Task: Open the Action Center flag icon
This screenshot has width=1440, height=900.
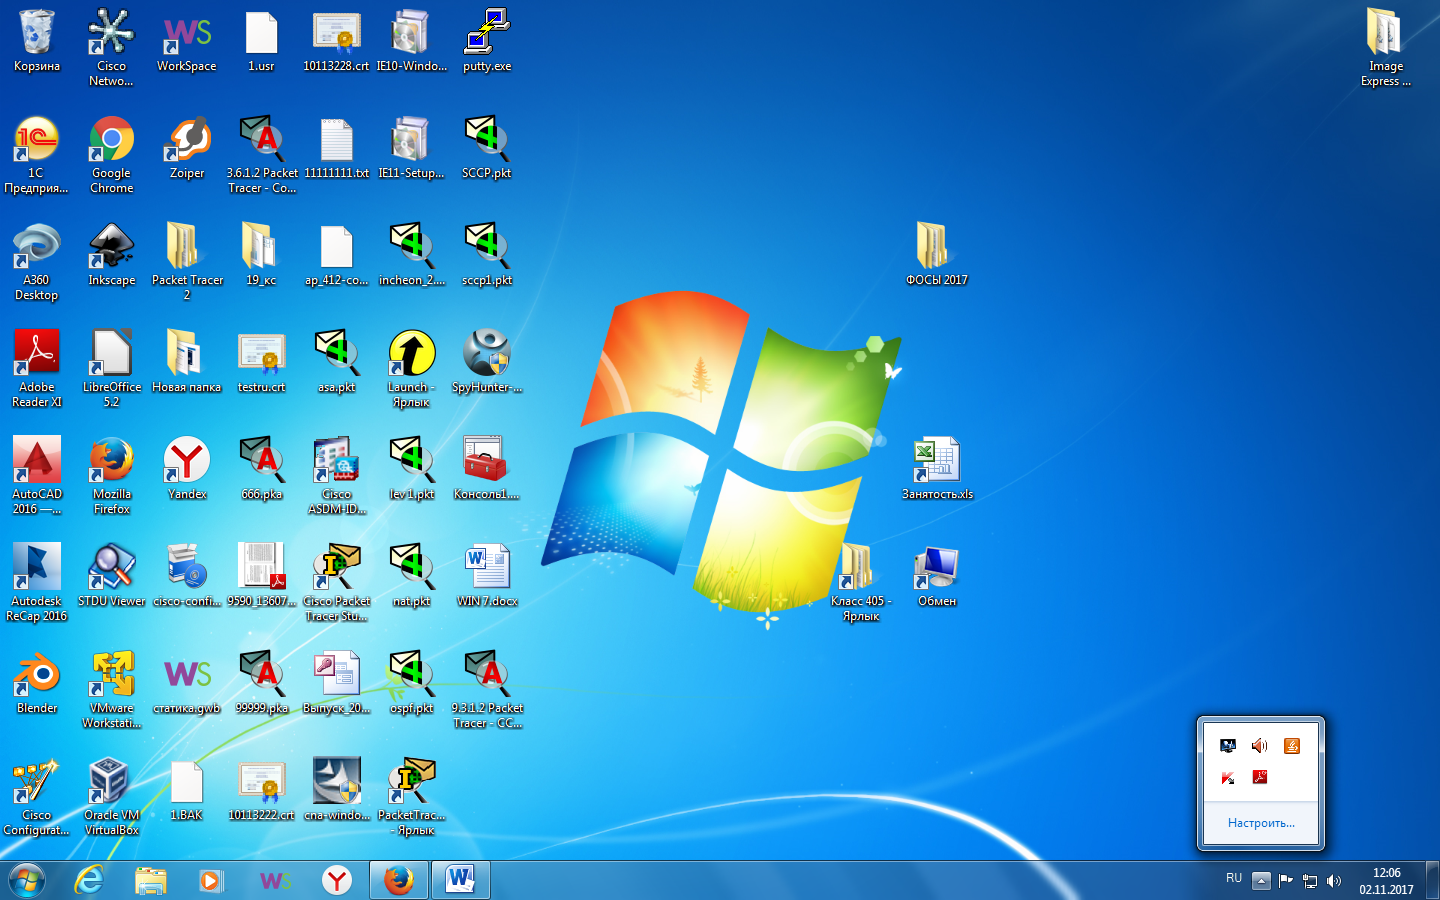Action: pos(1286,881)
